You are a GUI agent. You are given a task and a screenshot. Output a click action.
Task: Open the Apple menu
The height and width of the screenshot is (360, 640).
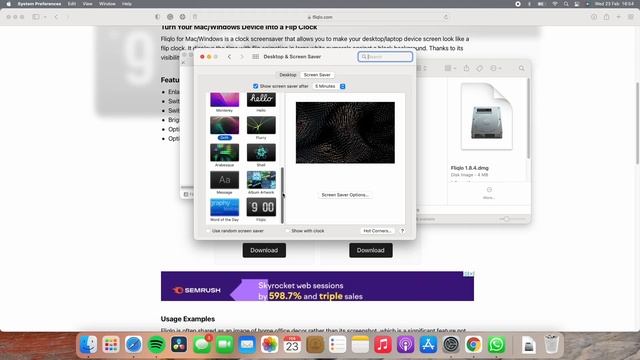tap(8, 4)
